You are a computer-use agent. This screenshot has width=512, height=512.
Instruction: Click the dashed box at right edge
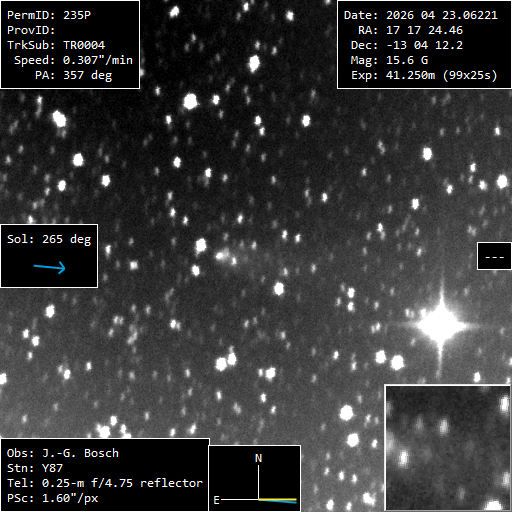click(x=494, y=256)
